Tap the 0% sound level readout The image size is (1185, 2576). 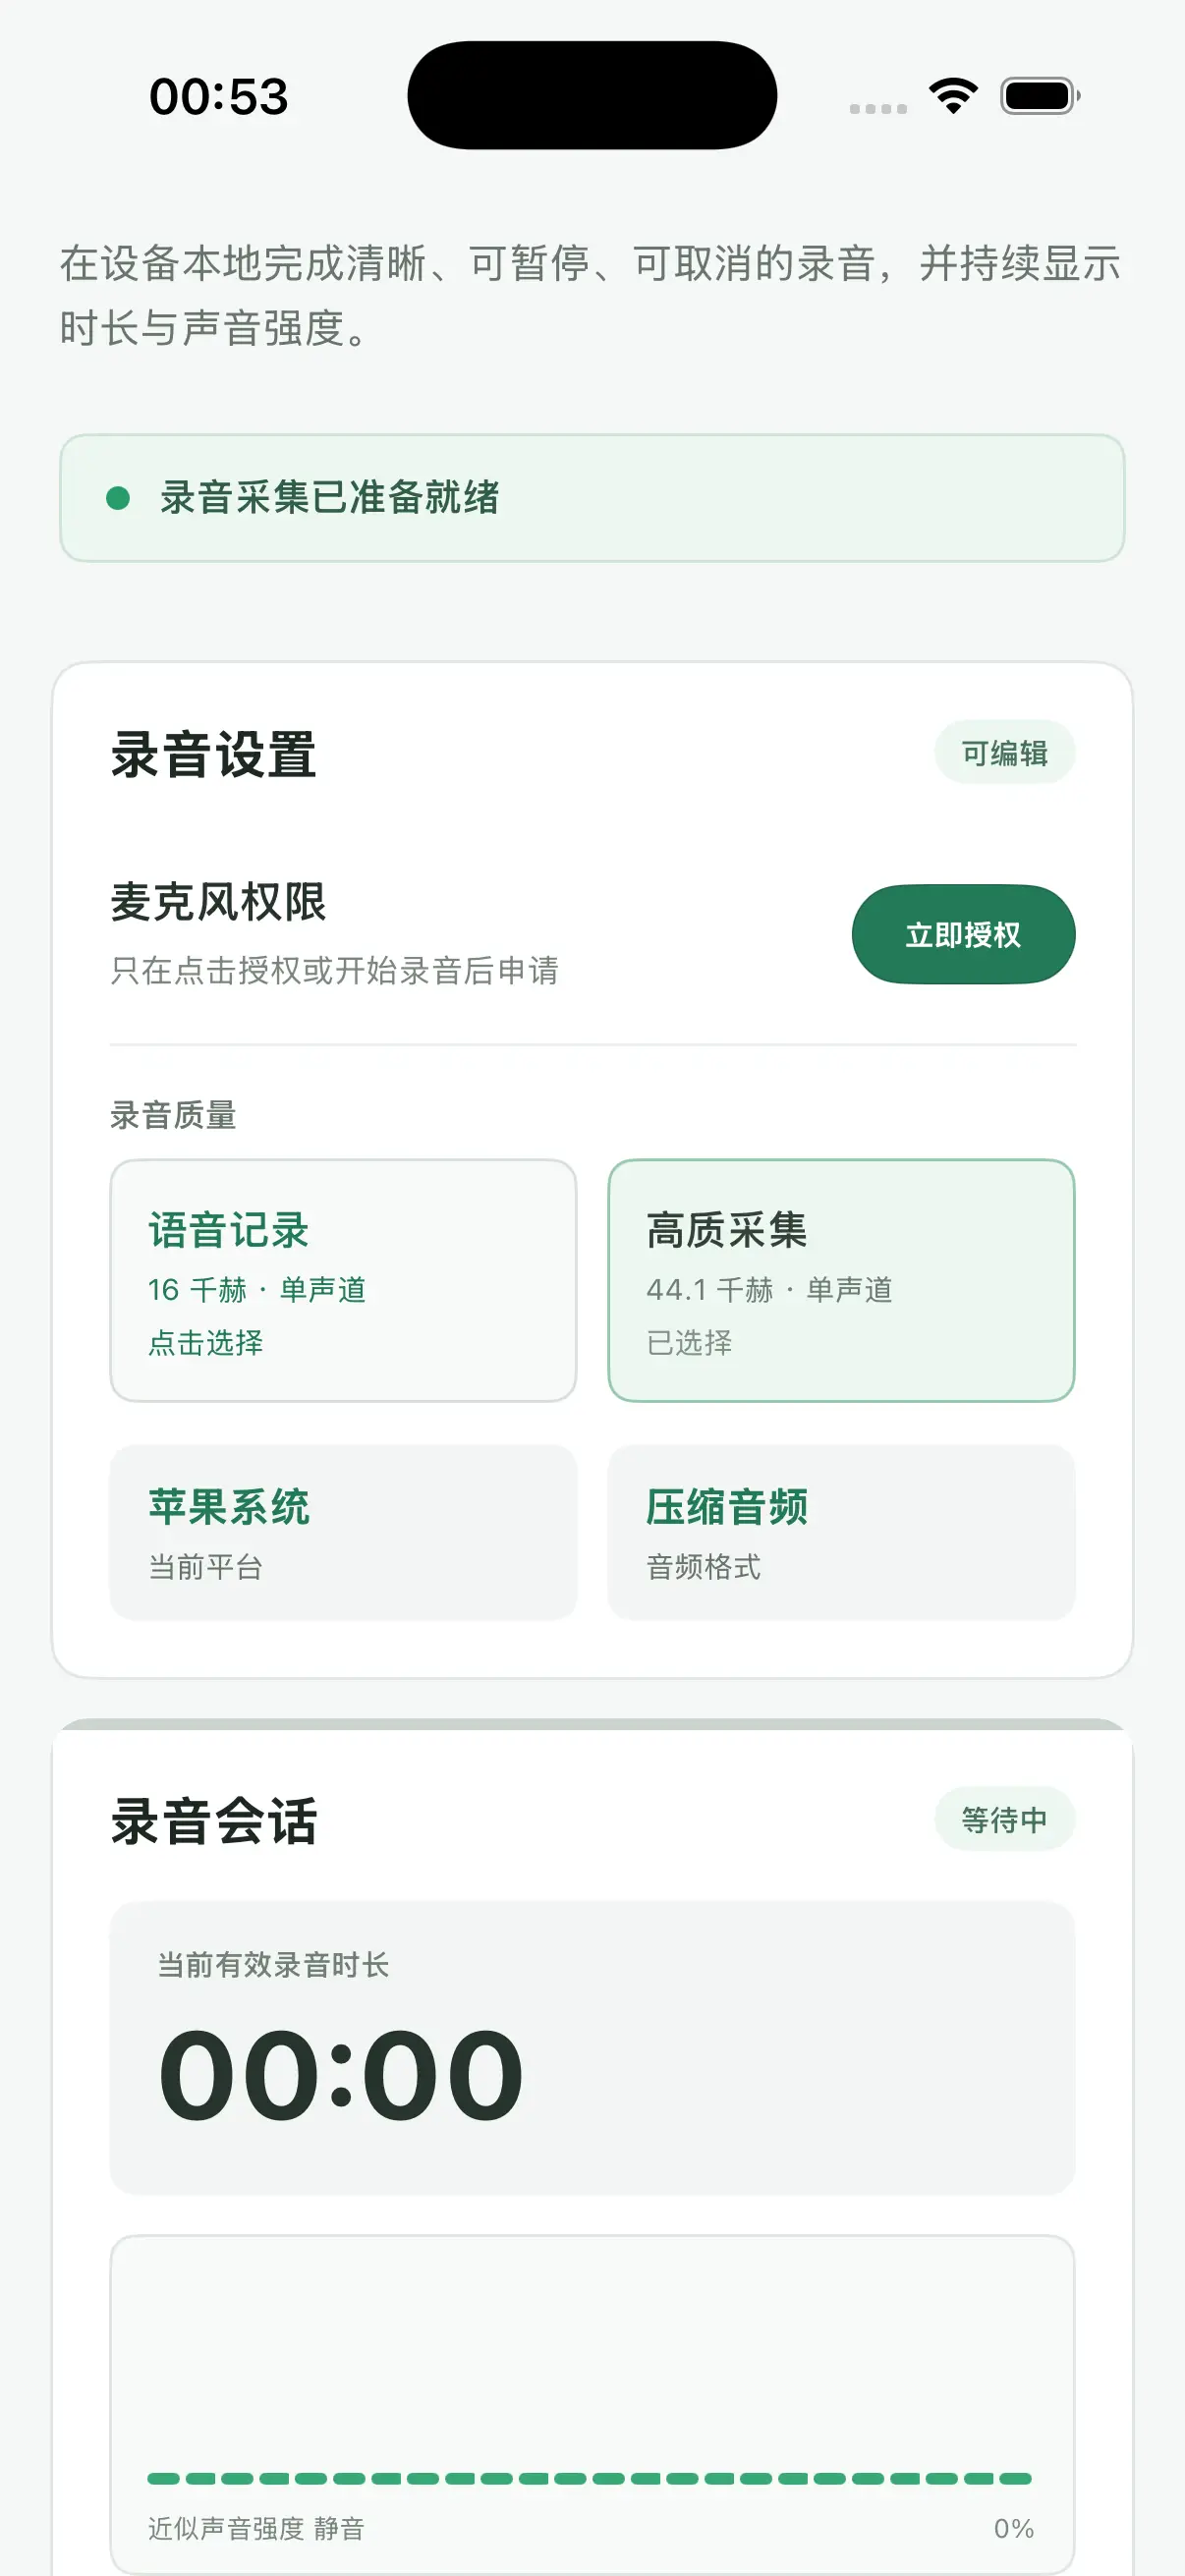(x=1013, y=2528)
